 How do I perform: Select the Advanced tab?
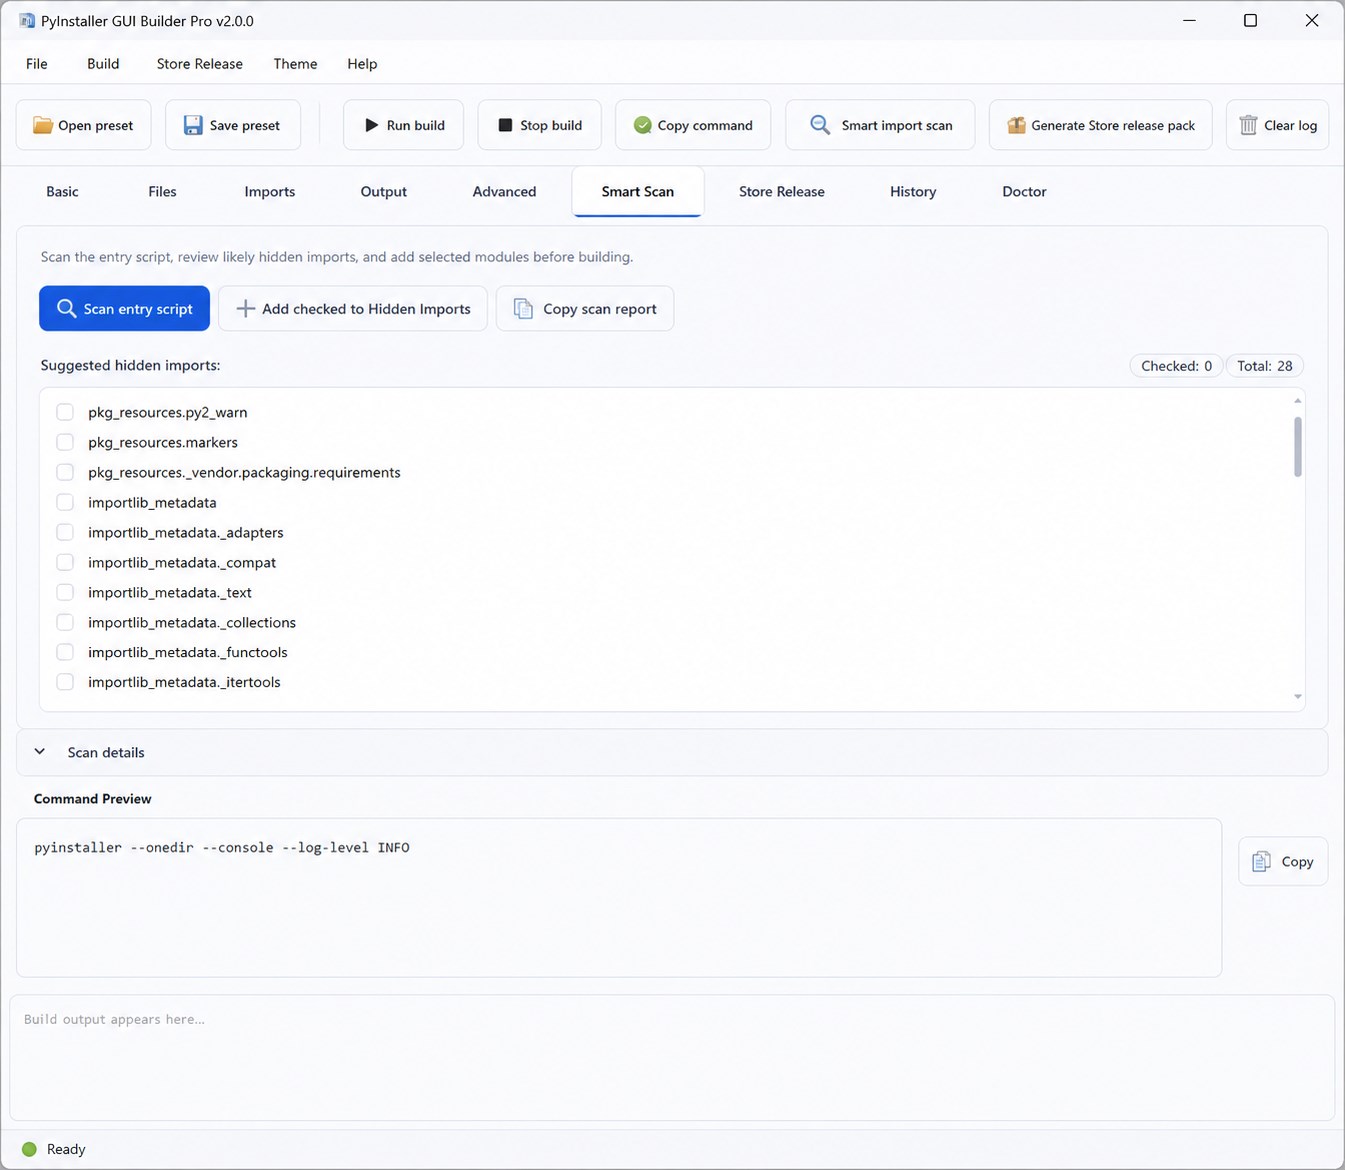tap(504, 191)
